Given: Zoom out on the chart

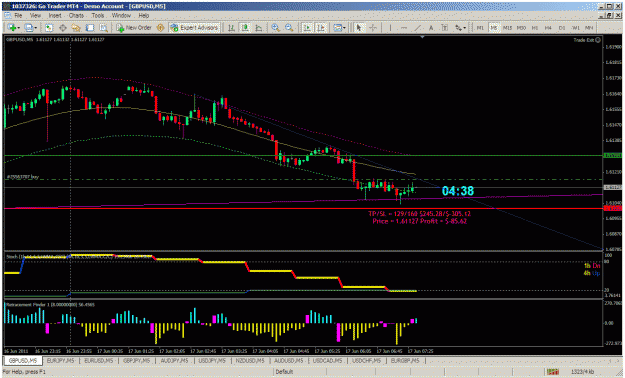Looking at the screenshot, I should (x=289, y=28).
